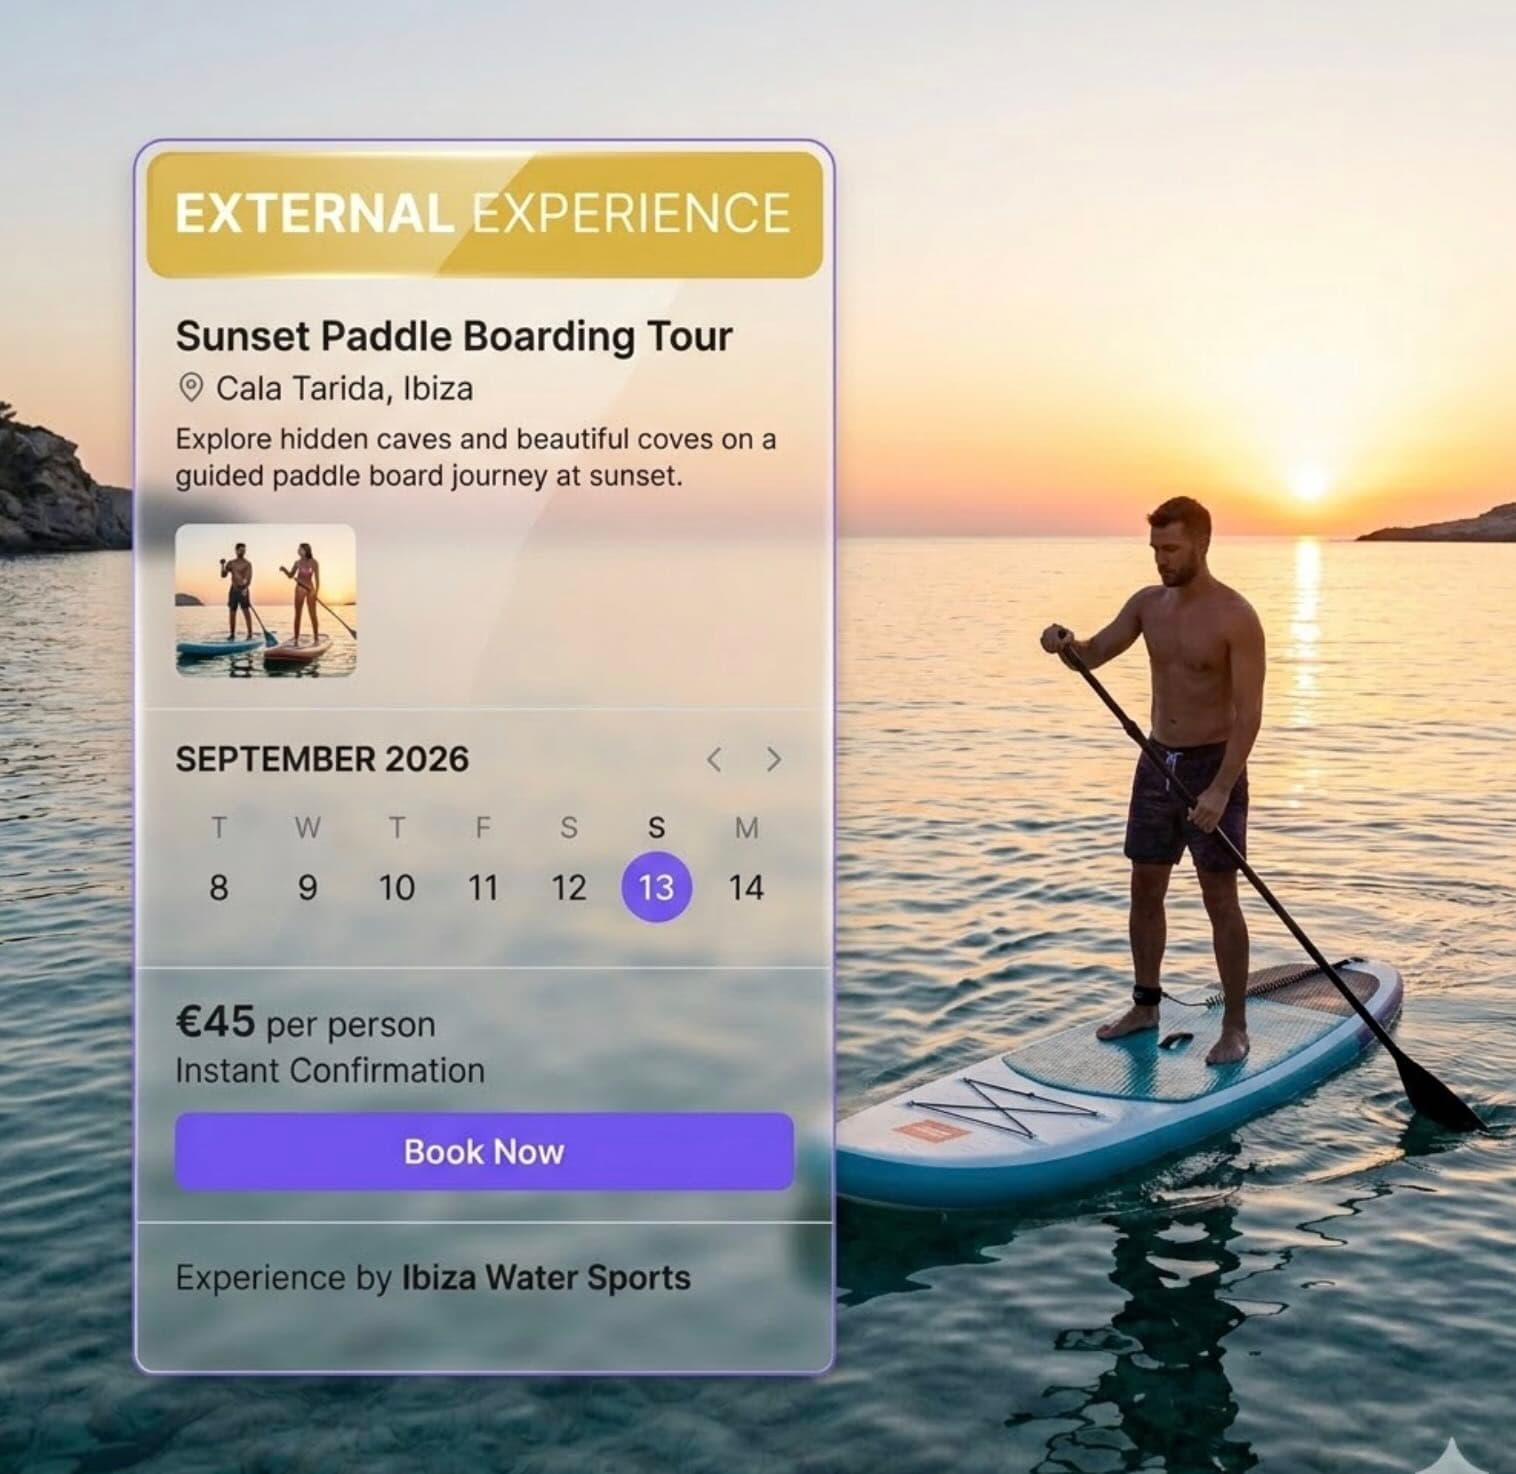Click the Ibiza Water Sports provider link
The height and width of the screenshot is (1474, 1516).
pyautogui.click(x=546, y=1277)
